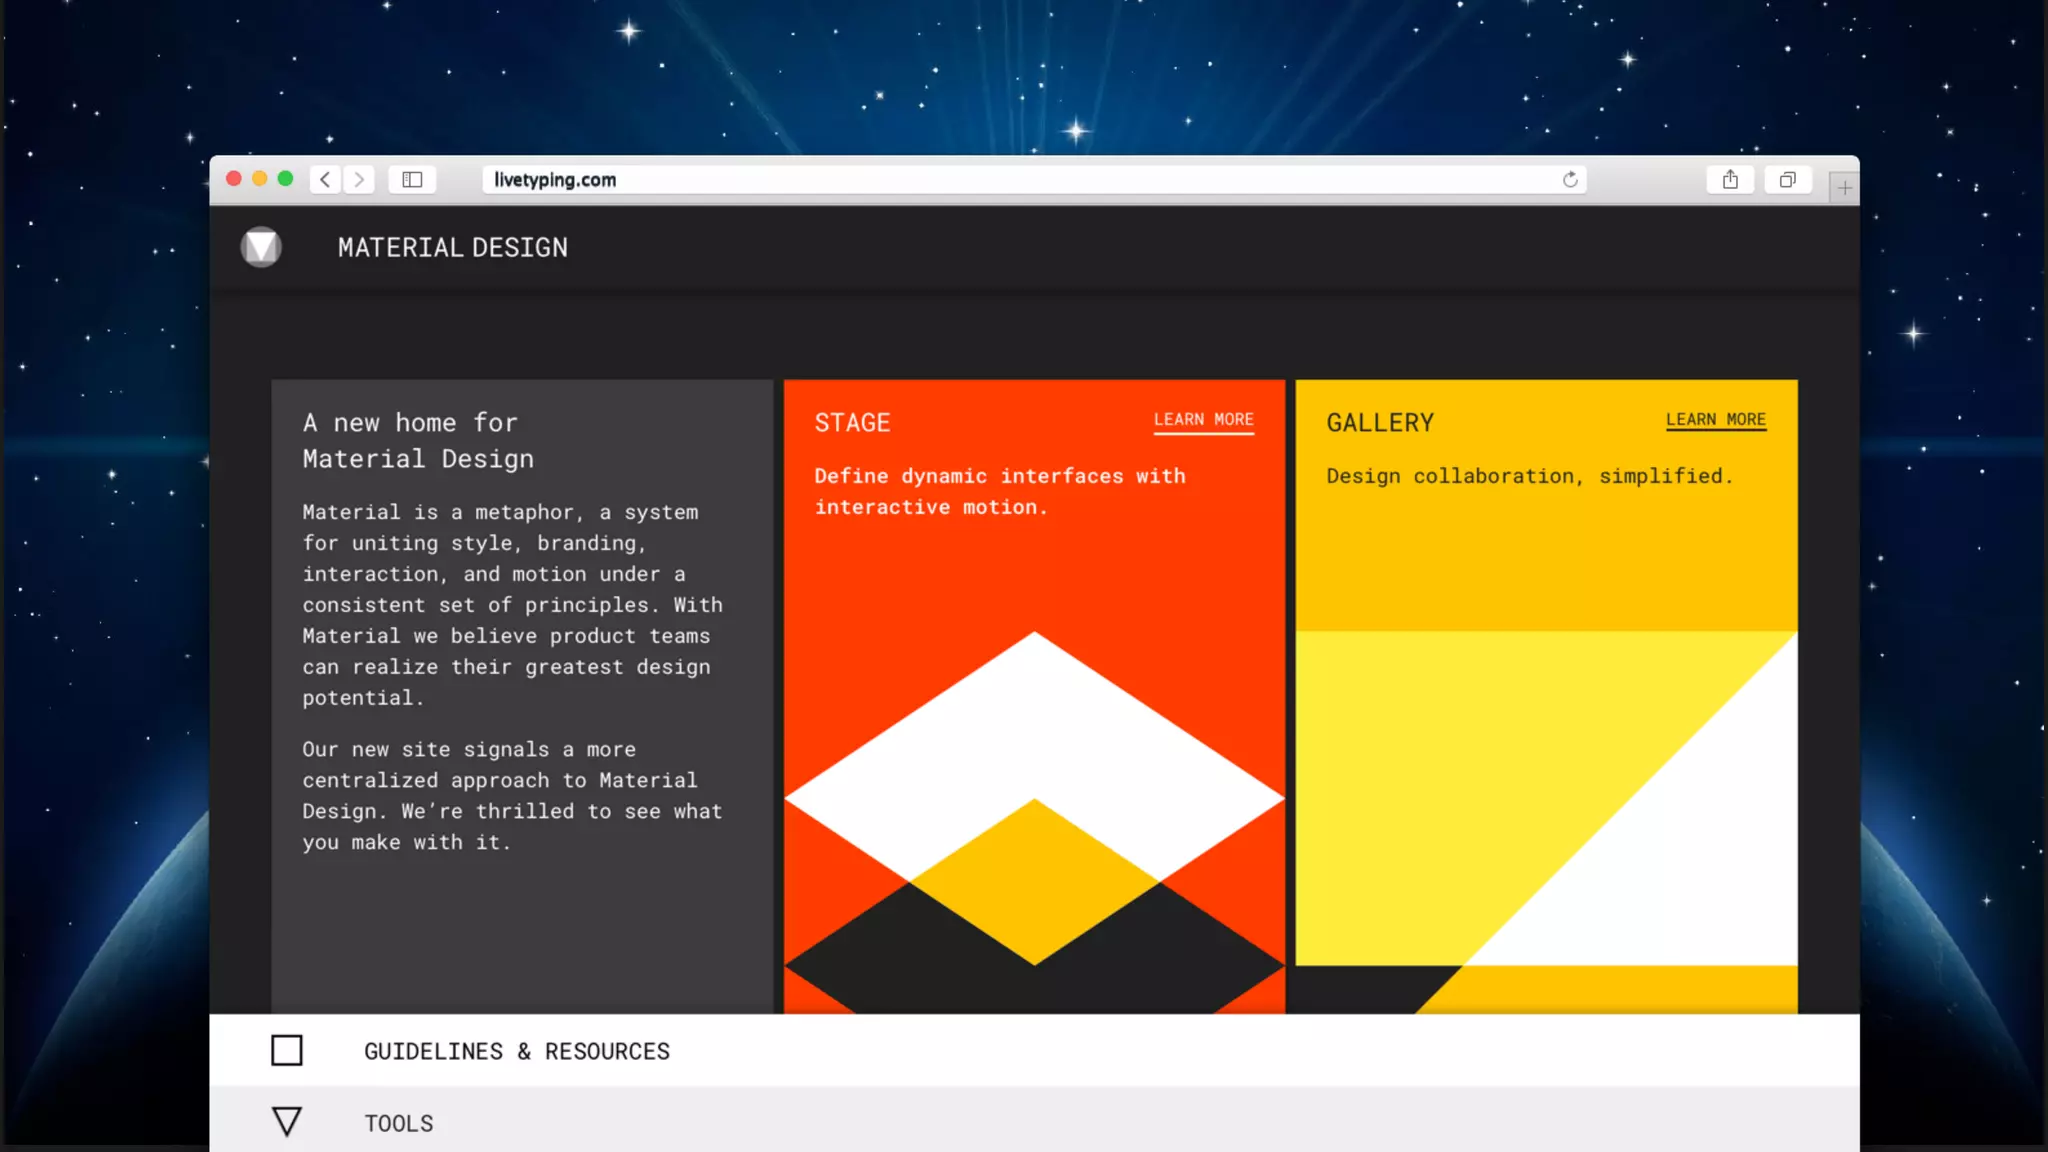Image resolution: width=2048 pixels, height=1152 pixels.
Task: Click the orange Stage card artwork
Action: pyautogui.click(x=1034, y=820)
